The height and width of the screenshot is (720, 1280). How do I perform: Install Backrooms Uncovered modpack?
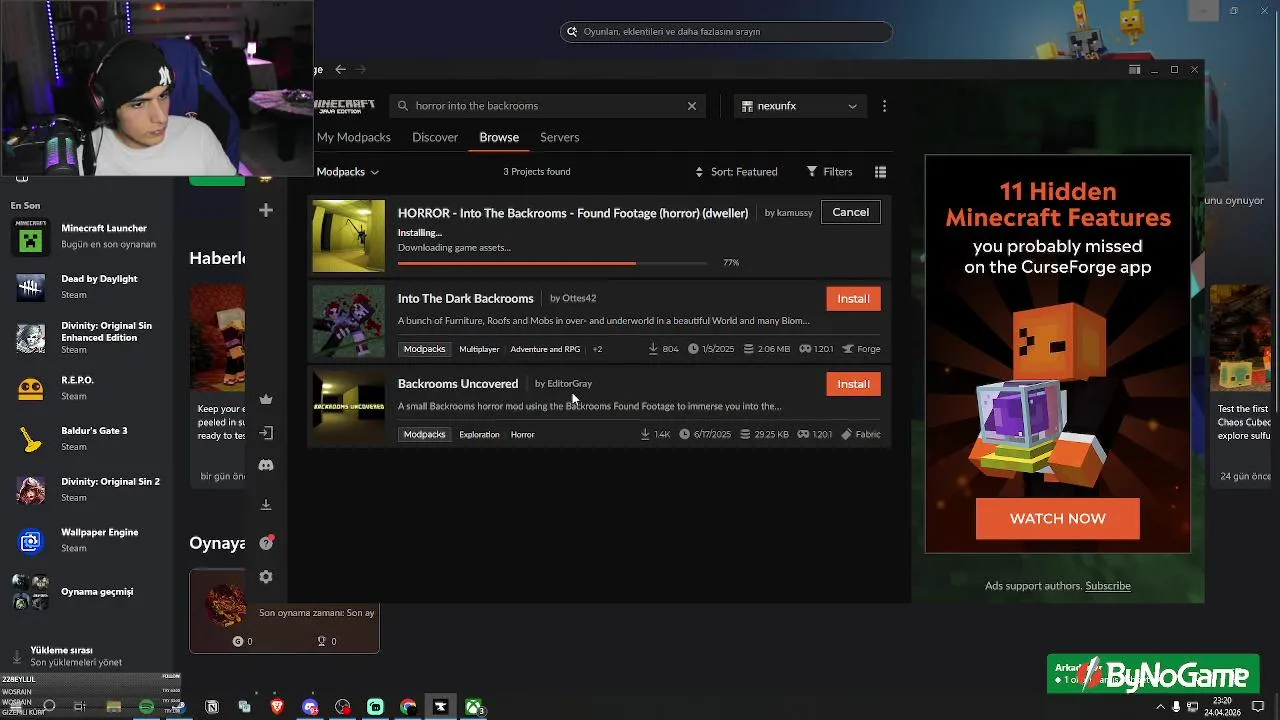pyautogui.click(x=853, y=384)
